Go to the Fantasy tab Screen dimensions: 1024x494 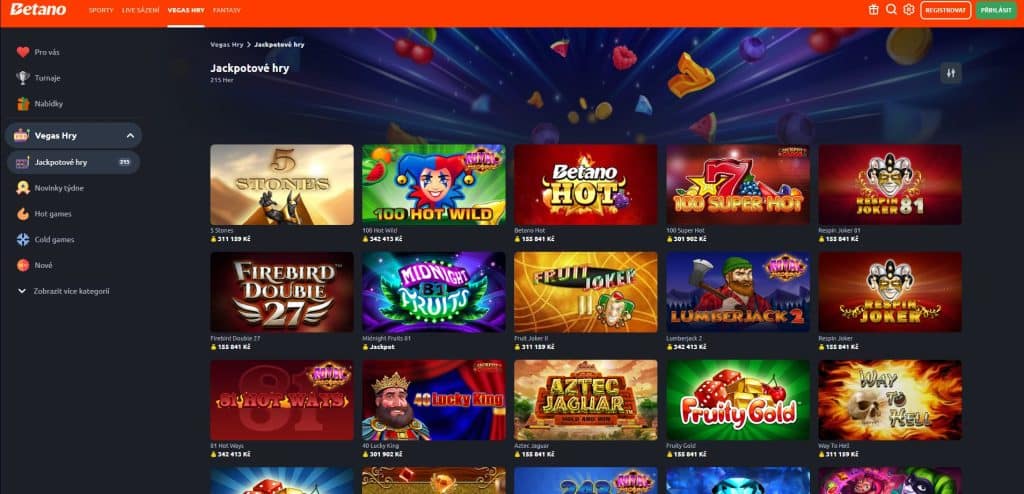point(227,10)
